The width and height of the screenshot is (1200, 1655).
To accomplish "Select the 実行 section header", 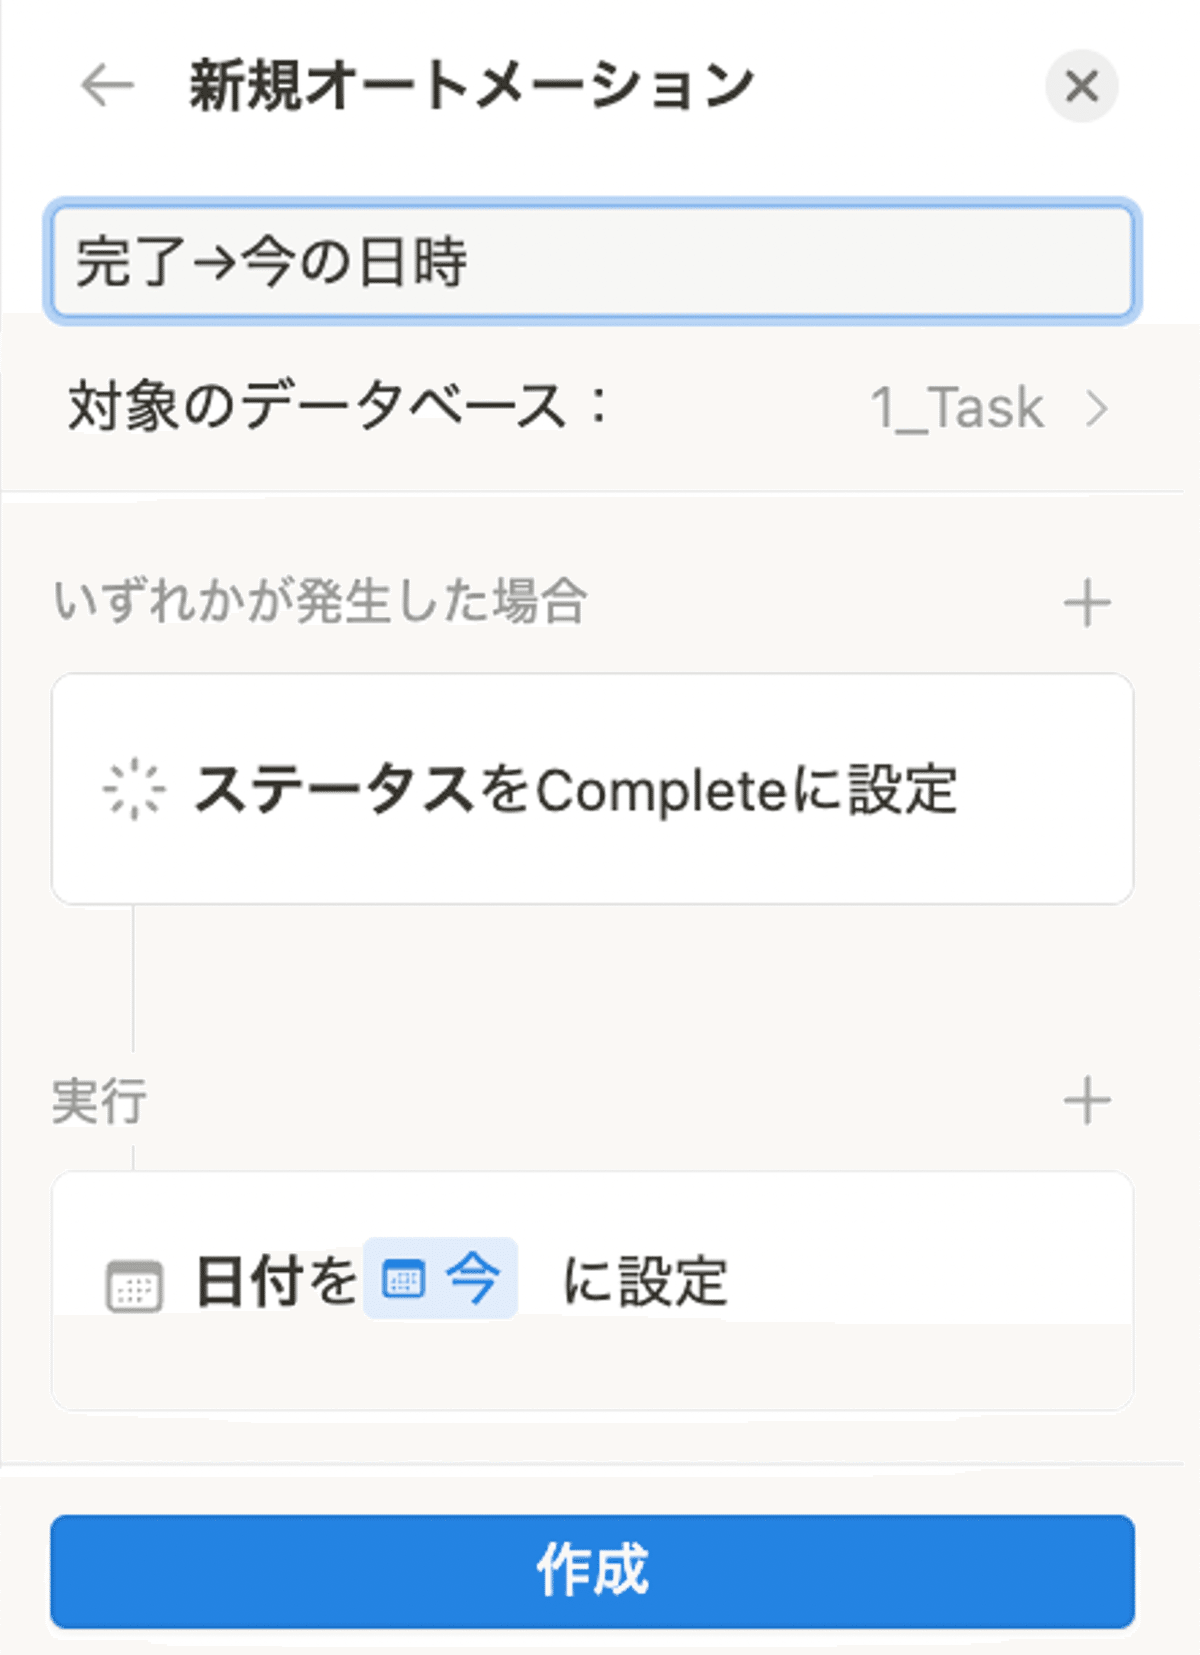I will coord(97,1103).
